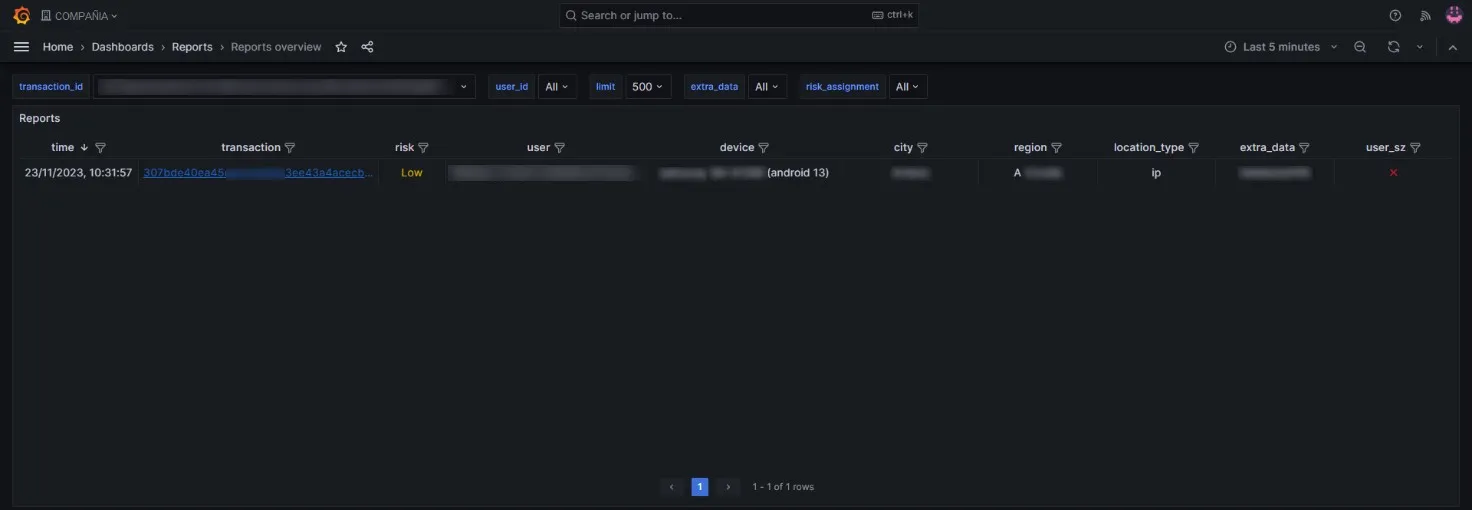Go to next table page
This screenshot has width=1472, height=510.
tap(728, 487)
